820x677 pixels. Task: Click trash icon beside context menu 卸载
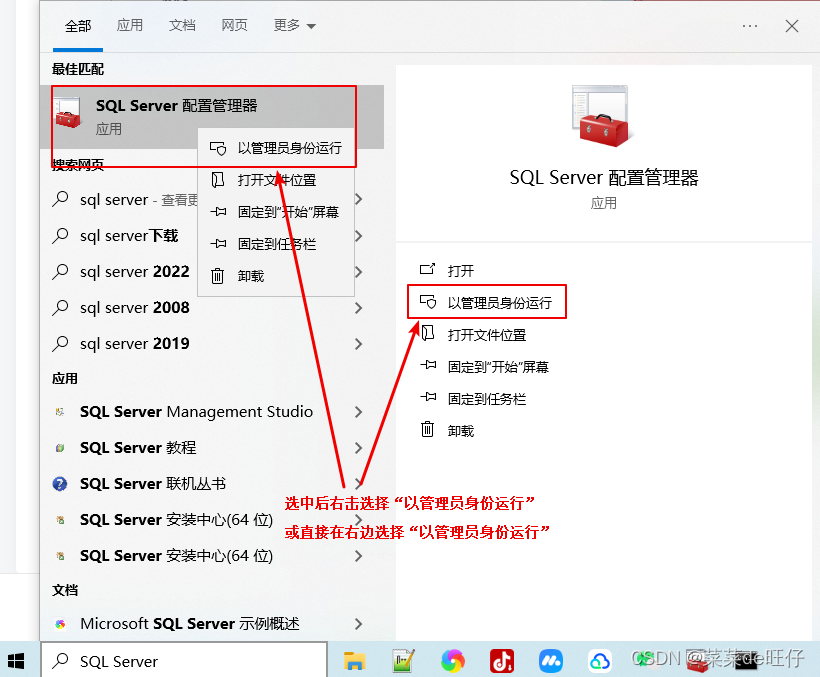[x=218, y=276]
